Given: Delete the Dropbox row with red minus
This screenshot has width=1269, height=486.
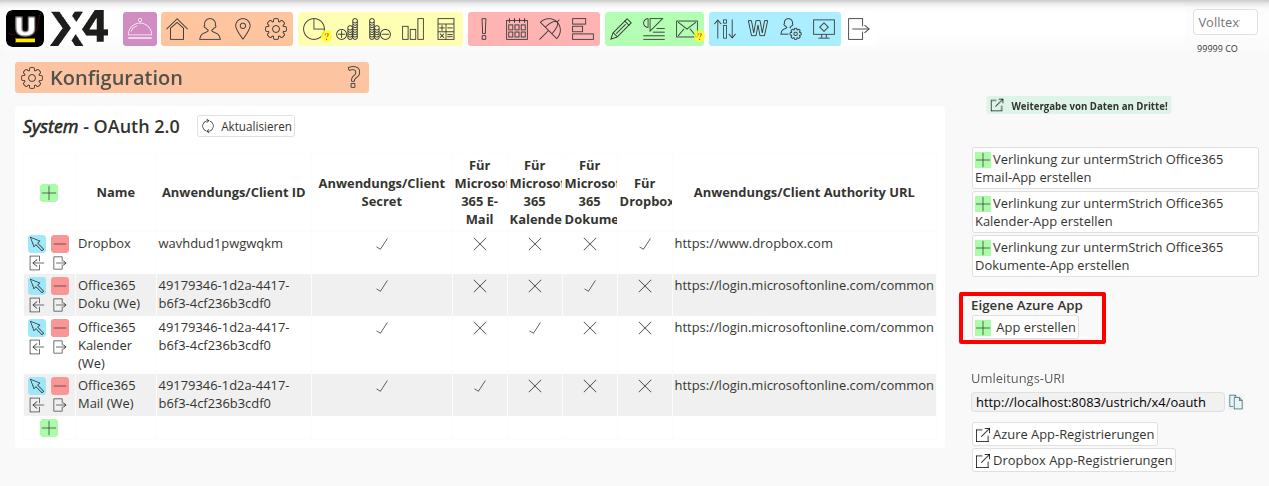Looking at the screenshot, I should (60, 244).
